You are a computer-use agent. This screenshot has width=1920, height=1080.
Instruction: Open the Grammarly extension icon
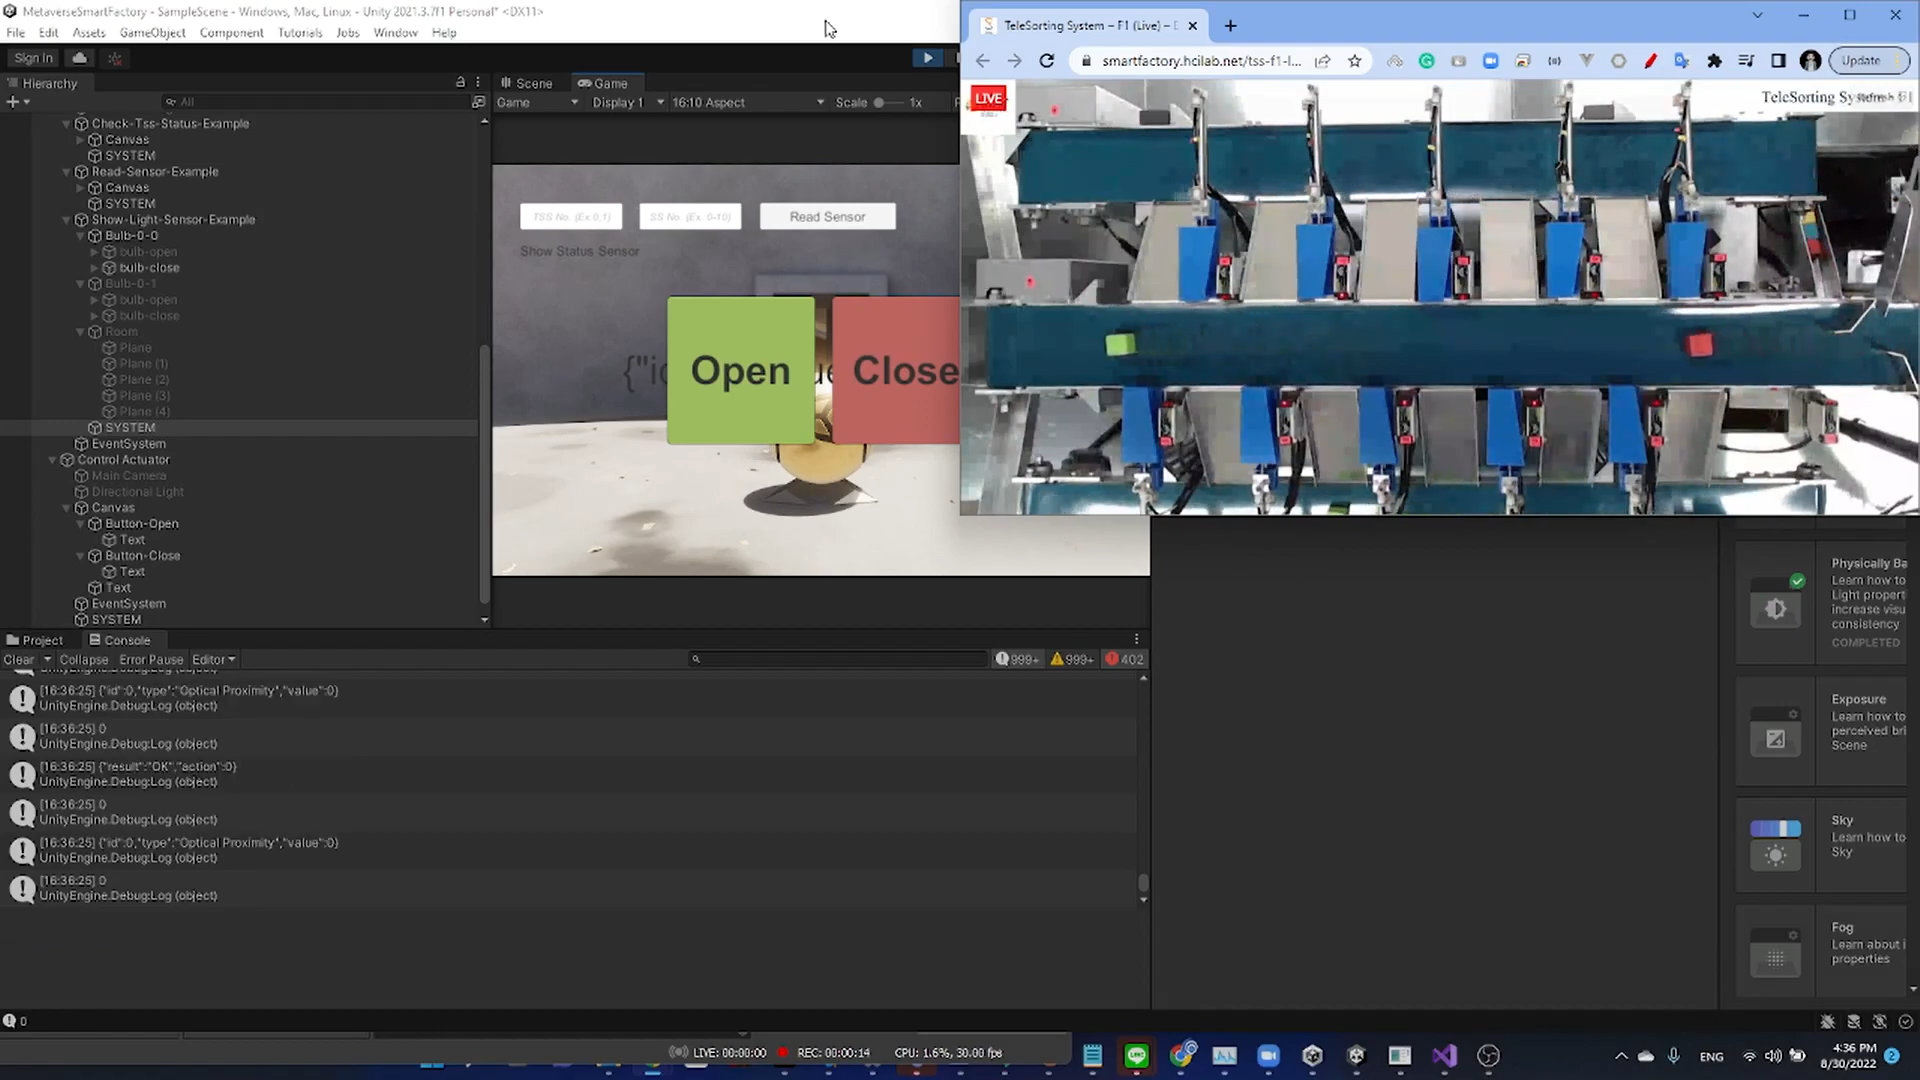(1427, 61)
